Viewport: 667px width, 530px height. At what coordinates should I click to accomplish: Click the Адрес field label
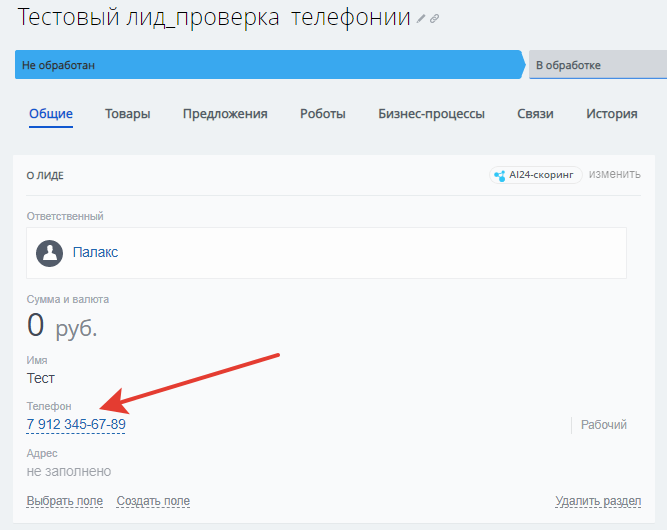point(42,453)
